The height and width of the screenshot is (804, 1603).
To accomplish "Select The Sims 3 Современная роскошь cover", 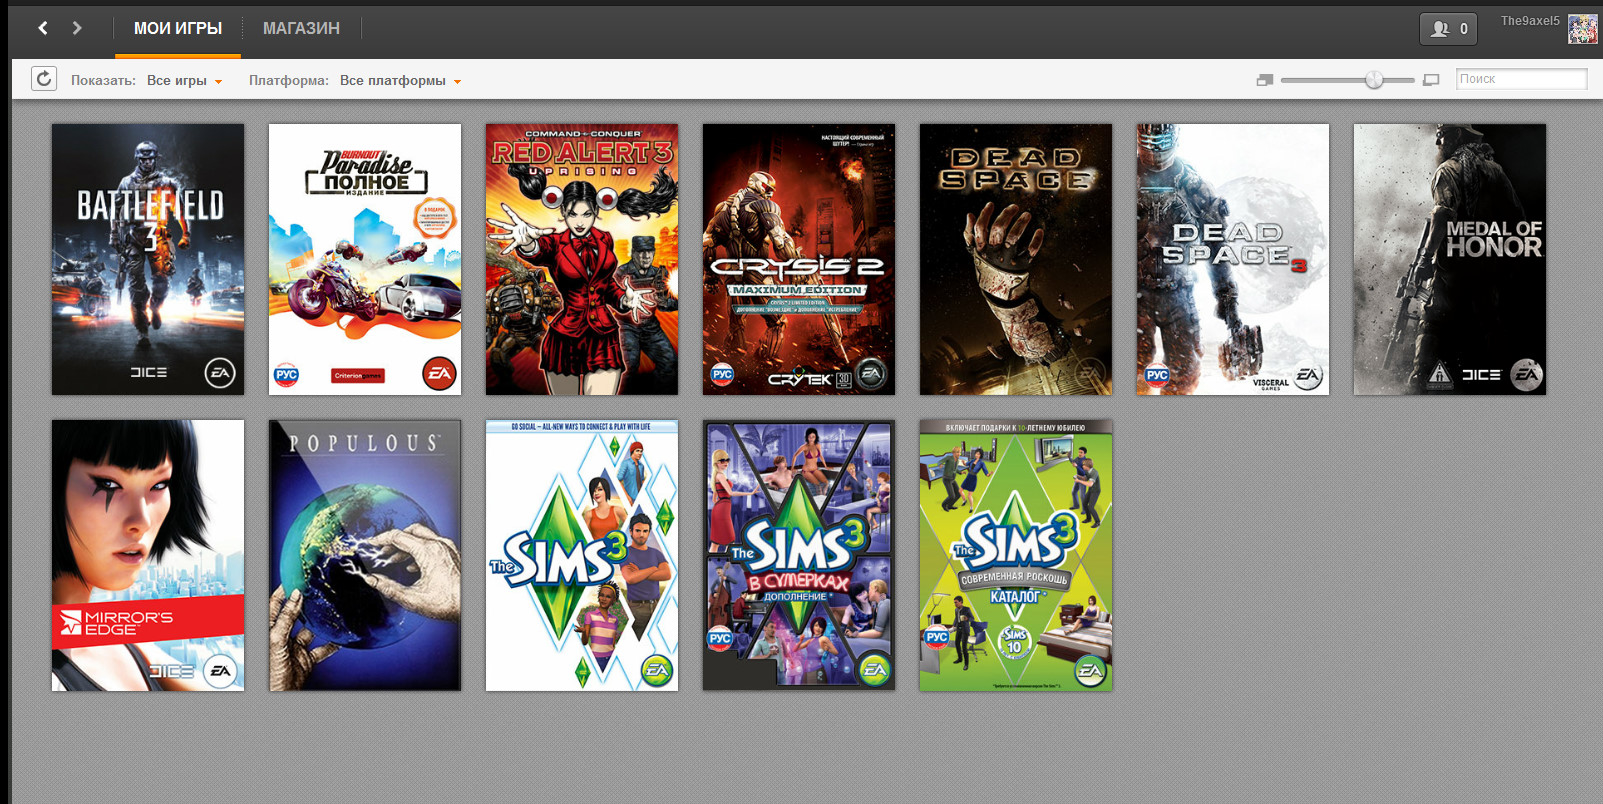I will tap(1016, 555).
